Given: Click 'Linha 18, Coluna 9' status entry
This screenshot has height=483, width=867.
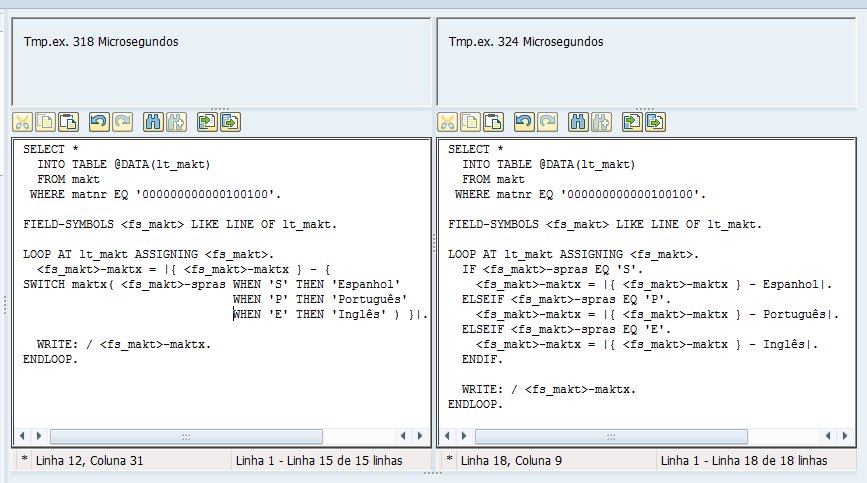Looking at the screenshot, I should point(511,460).
